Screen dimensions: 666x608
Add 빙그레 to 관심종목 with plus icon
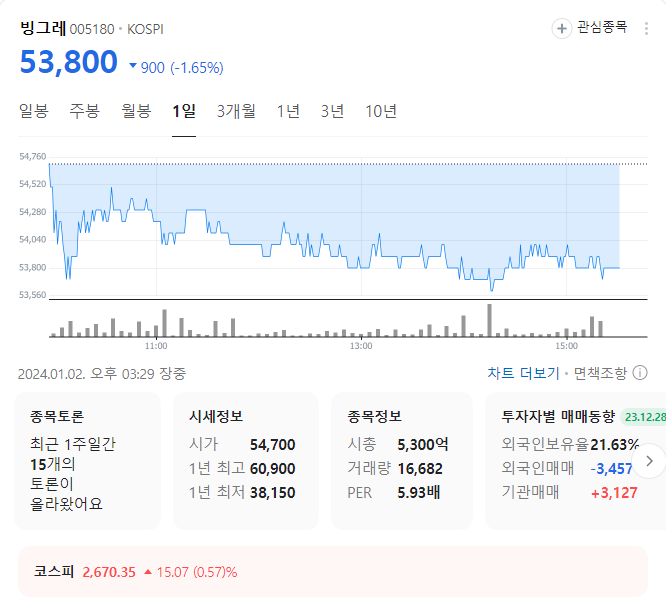point(562,28)
